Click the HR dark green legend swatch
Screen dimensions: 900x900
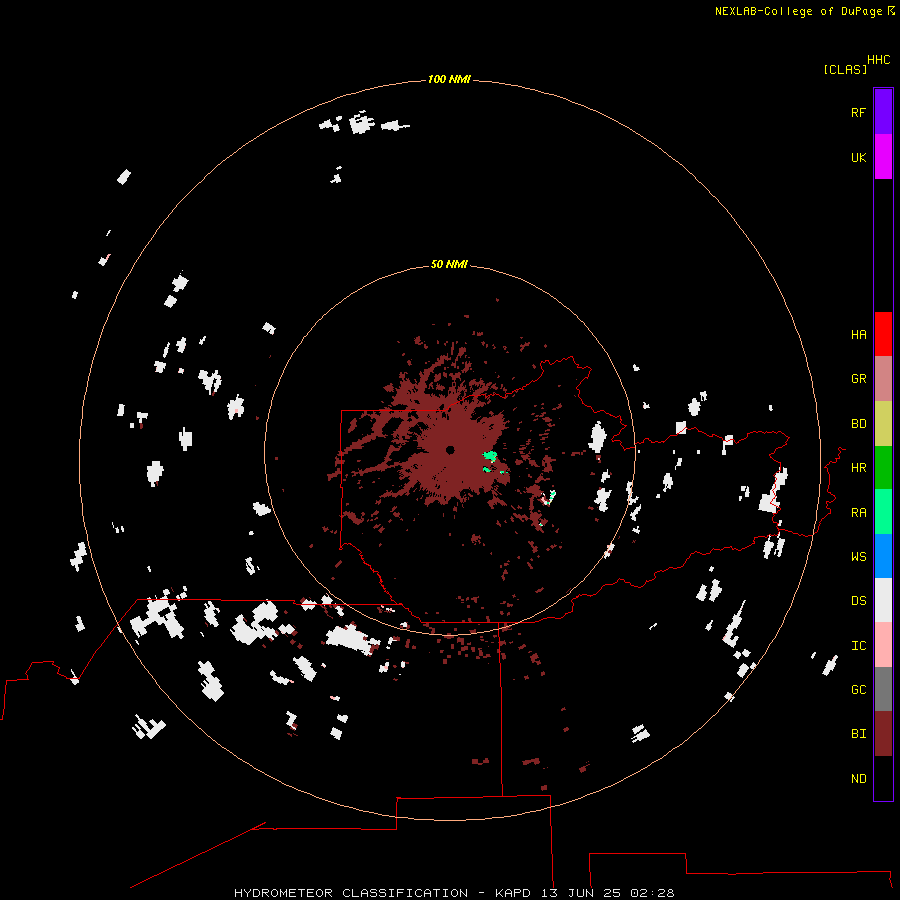(883, 468)
